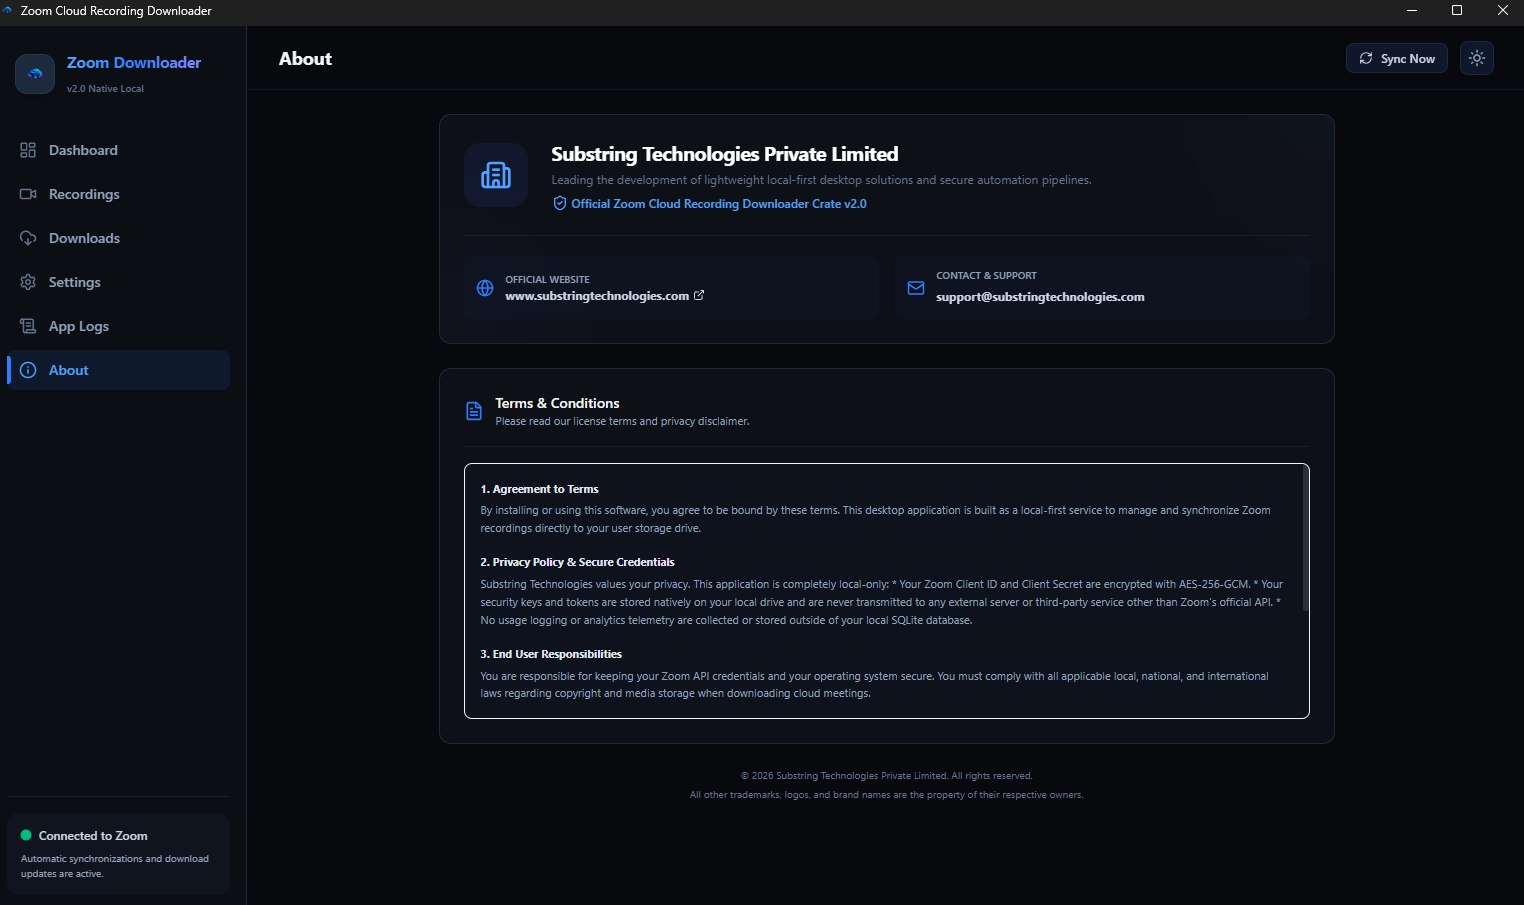Click the Settings gear icon

tap(28, 282)
